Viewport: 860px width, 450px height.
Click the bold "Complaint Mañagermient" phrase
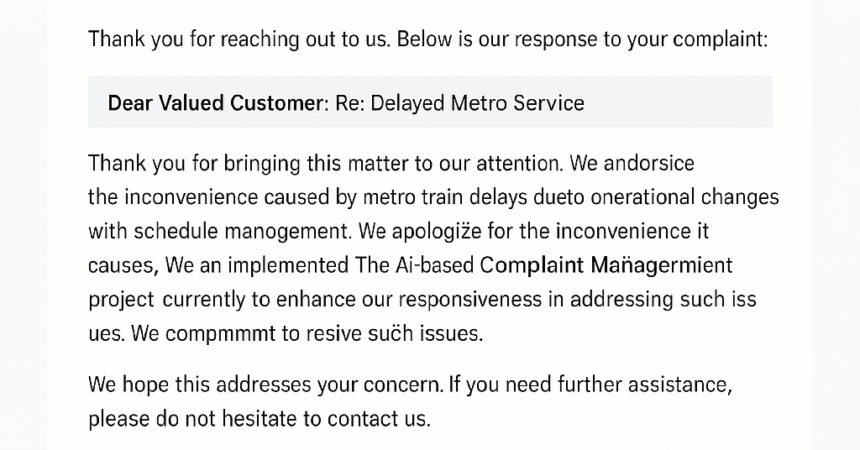click(606, 266)
